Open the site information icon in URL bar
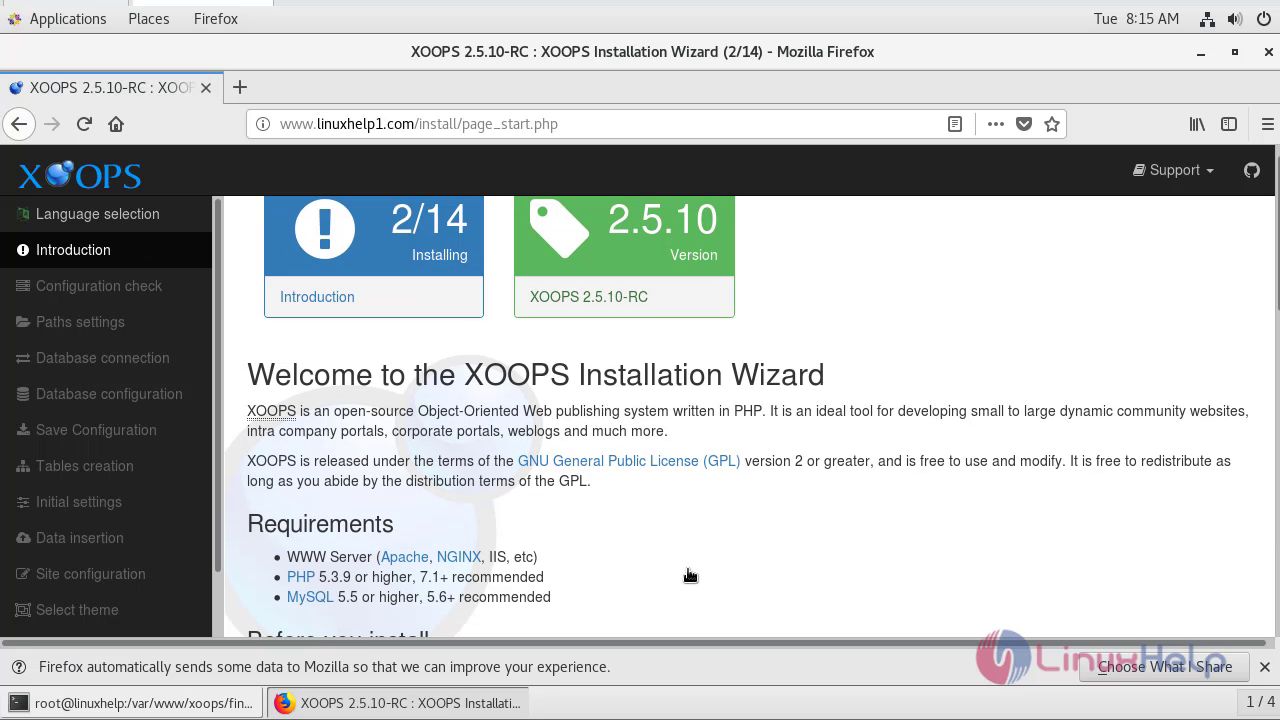Image resolution: width=1280 pixels, height=720 pixels. click(263, 124)
